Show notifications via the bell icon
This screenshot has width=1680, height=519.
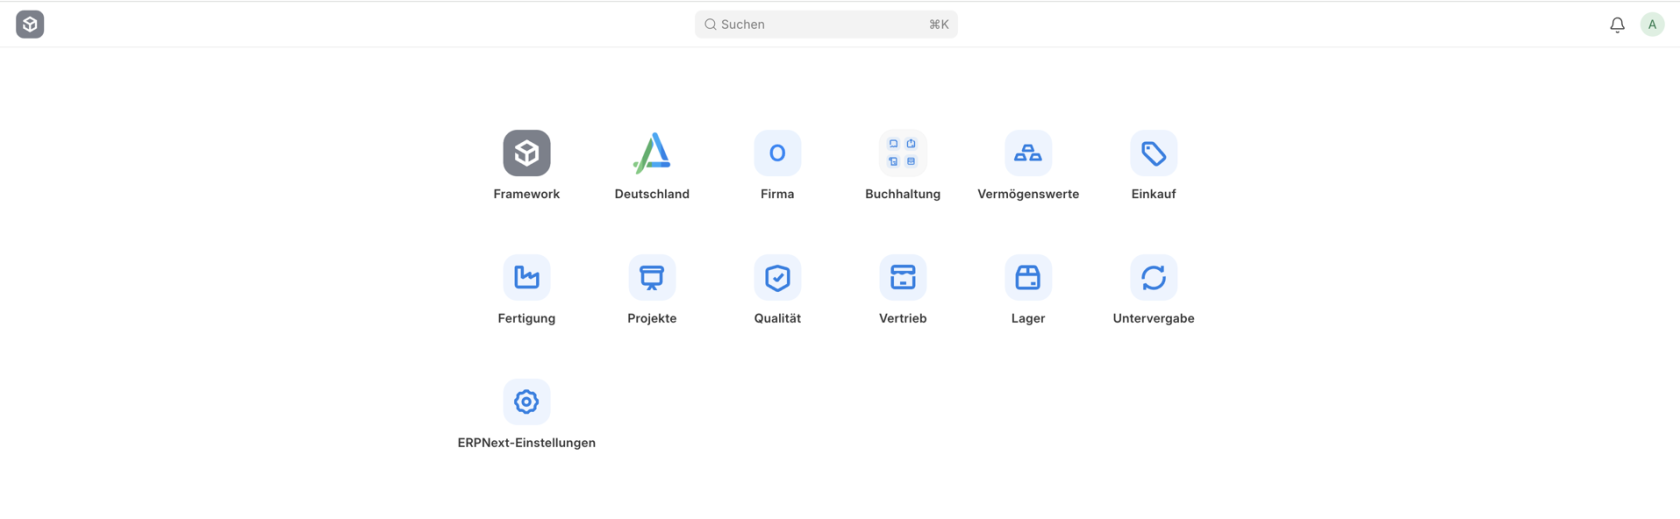tap(1617, 24)
